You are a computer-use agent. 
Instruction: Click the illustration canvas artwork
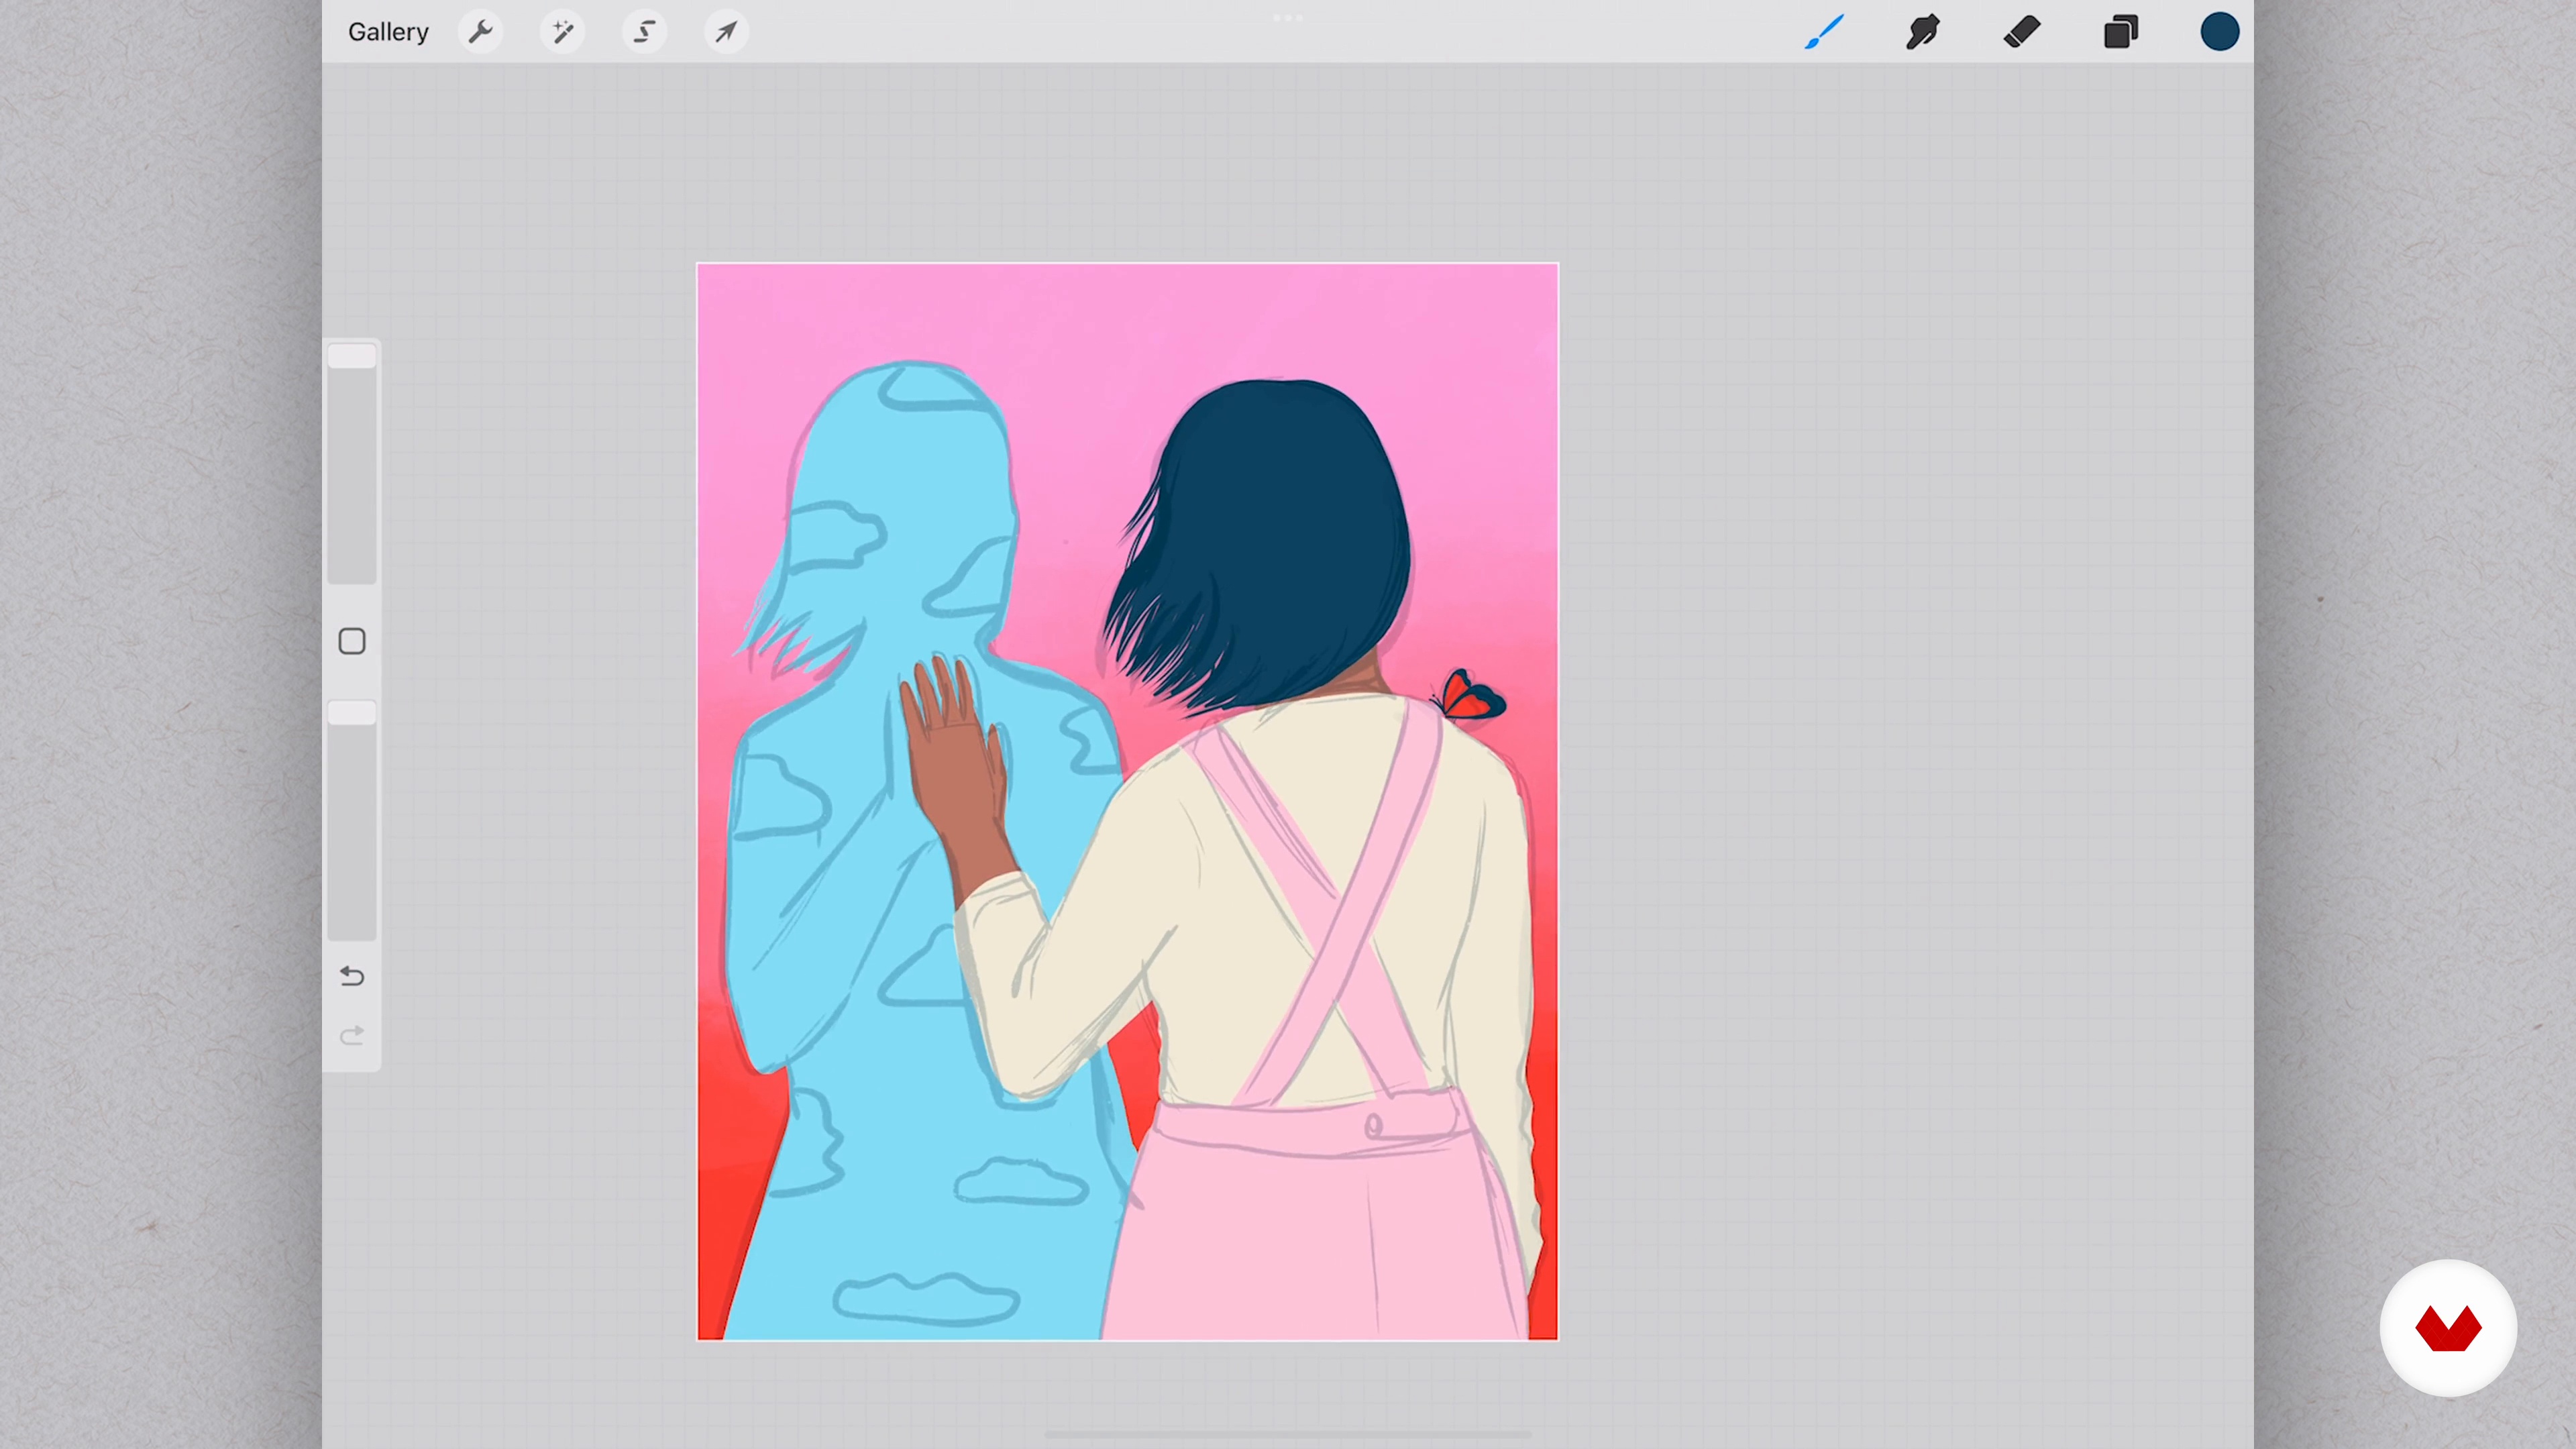point(1127,801)
